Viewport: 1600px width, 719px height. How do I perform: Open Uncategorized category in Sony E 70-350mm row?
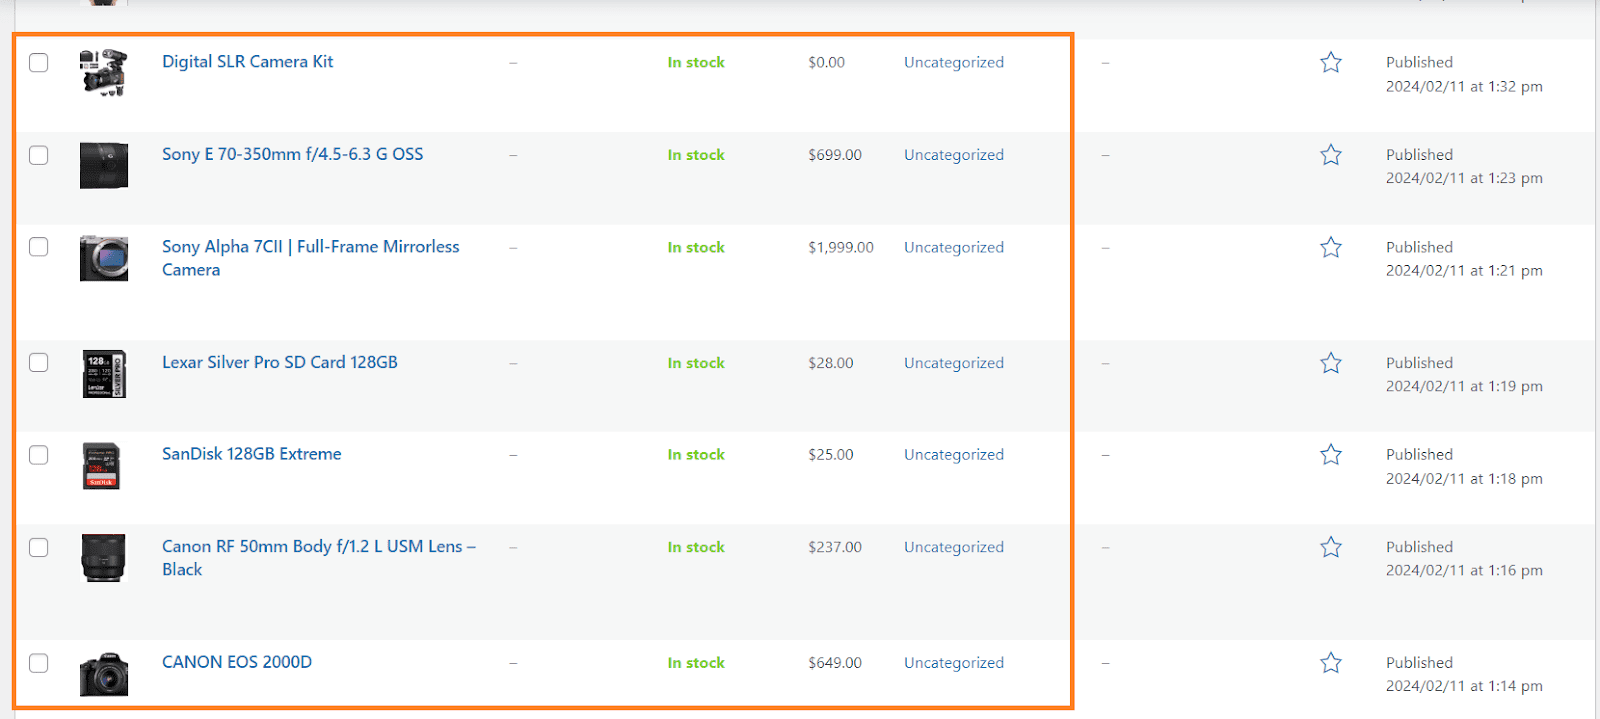(x=953, y=155)
